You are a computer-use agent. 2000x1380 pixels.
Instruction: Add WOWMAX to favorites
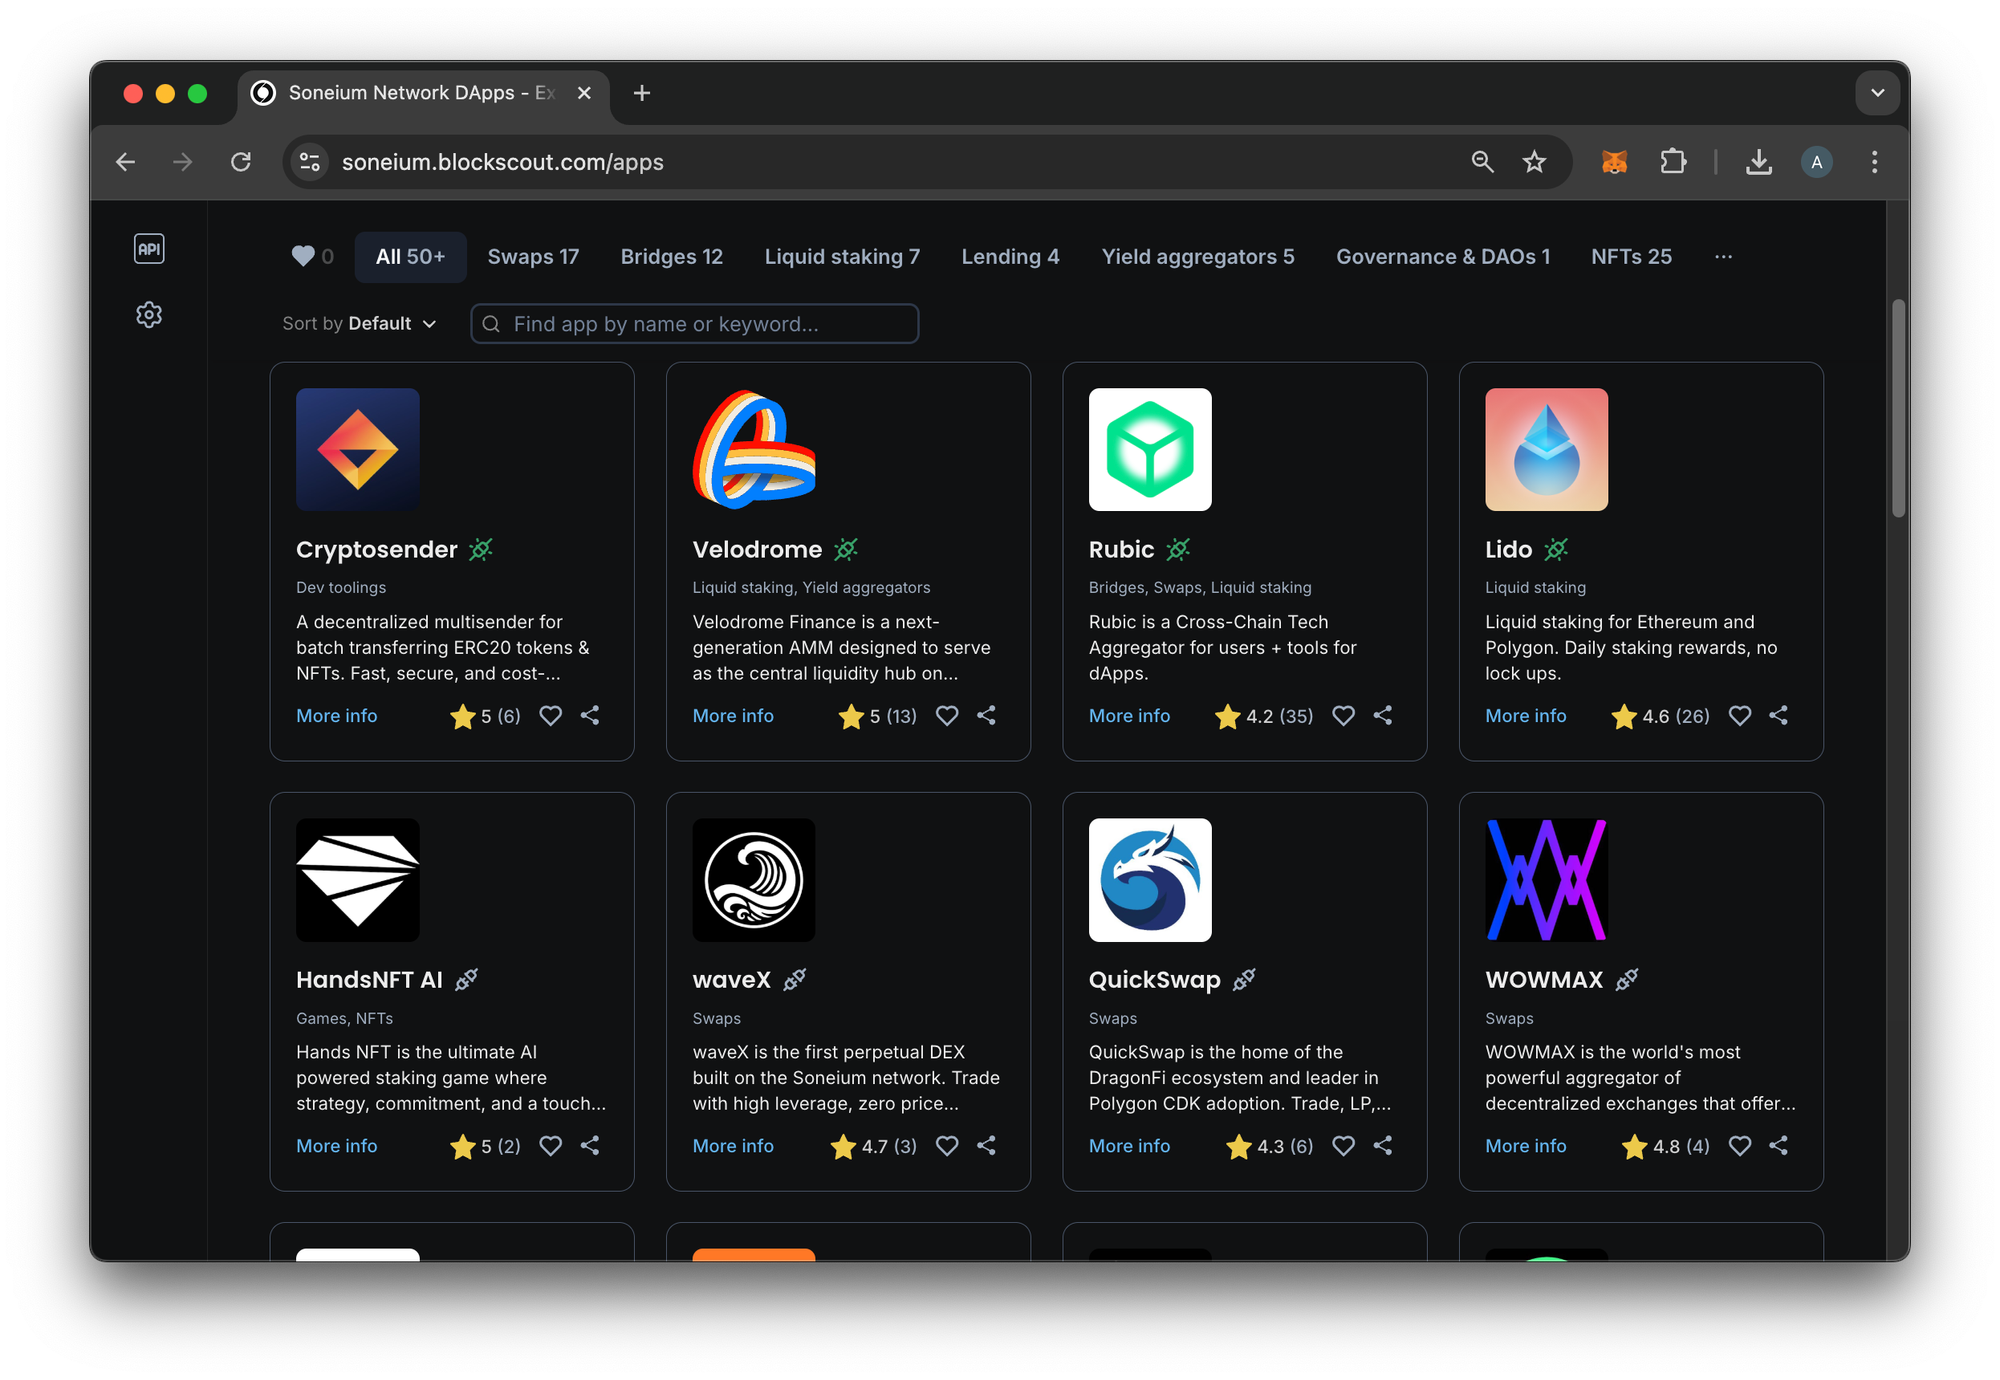[1740, 1146]
